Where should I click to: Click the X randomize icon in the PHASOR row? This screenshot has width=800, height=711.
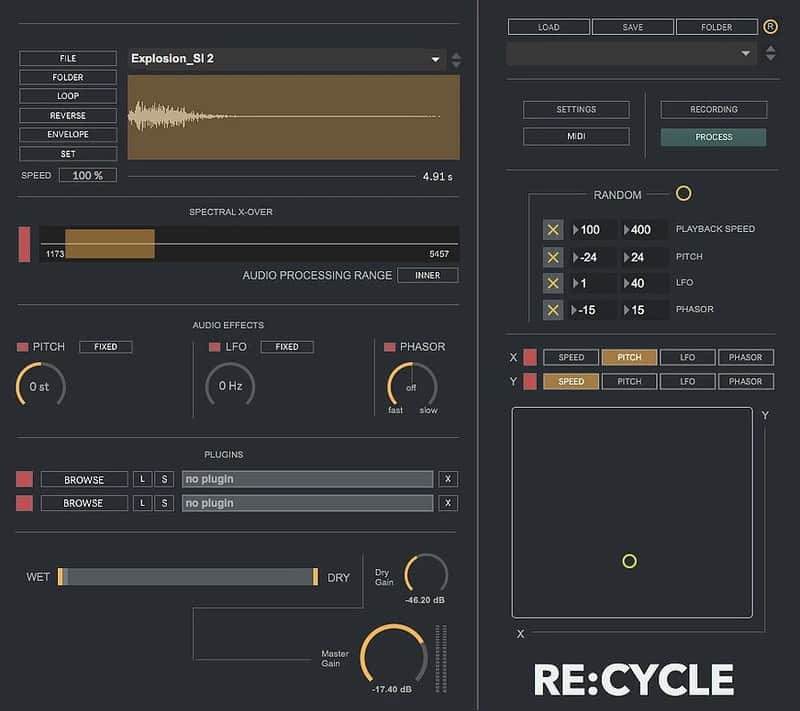pyautogui.click(x=553, y=310)
